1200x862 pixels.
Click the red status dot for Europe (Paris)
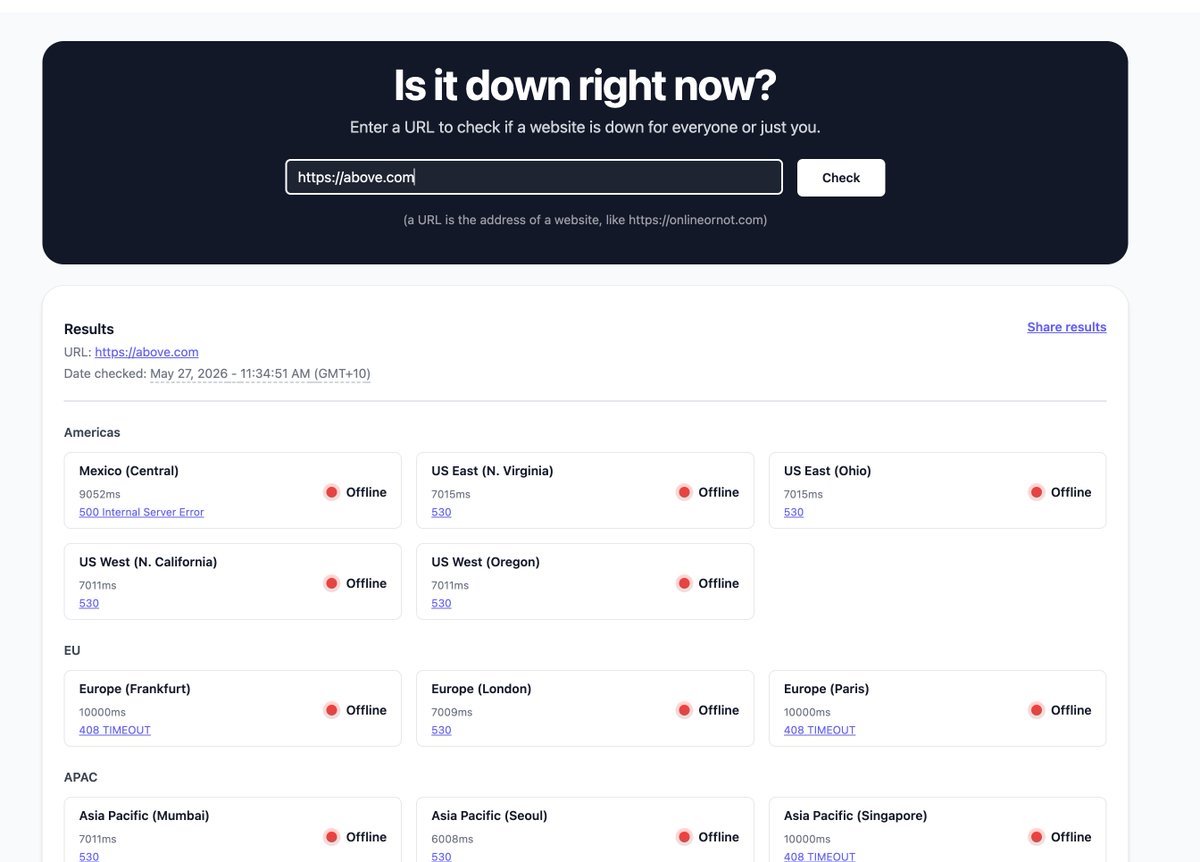point(1036,710)
